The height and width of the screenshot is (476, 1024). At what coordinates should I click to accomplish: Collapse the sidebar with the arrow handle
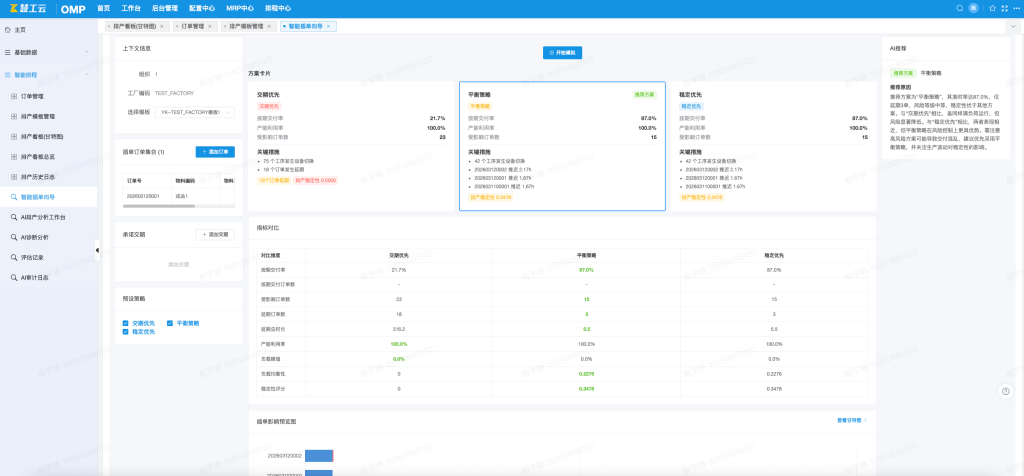tap(97, 250)
